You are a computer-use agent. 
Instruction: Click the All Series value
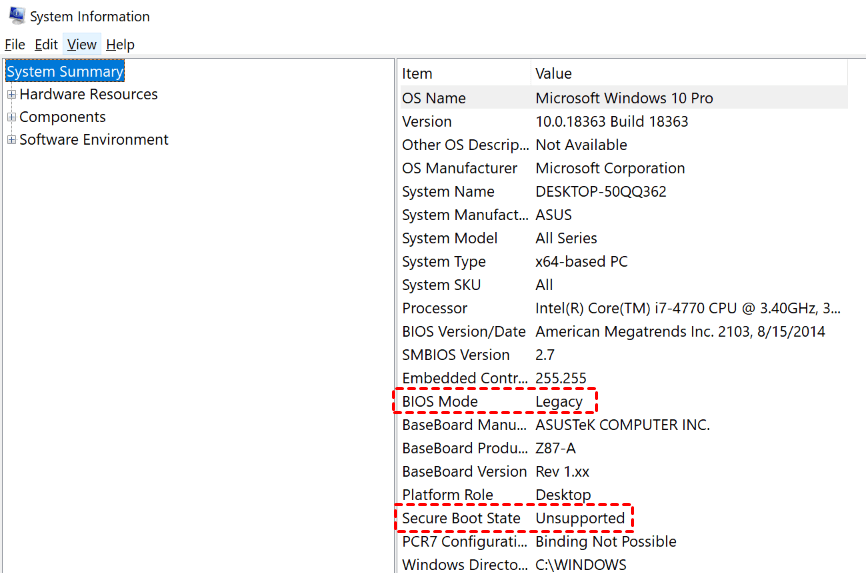pyautogui.click(x=566, y=238)
